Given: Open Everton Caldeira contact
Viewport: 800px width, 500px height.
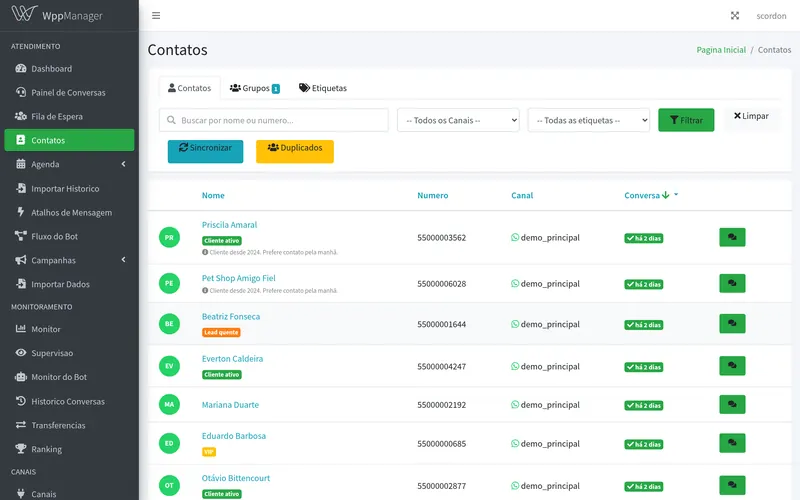Looking at the screenshot, I should point(232,359).
